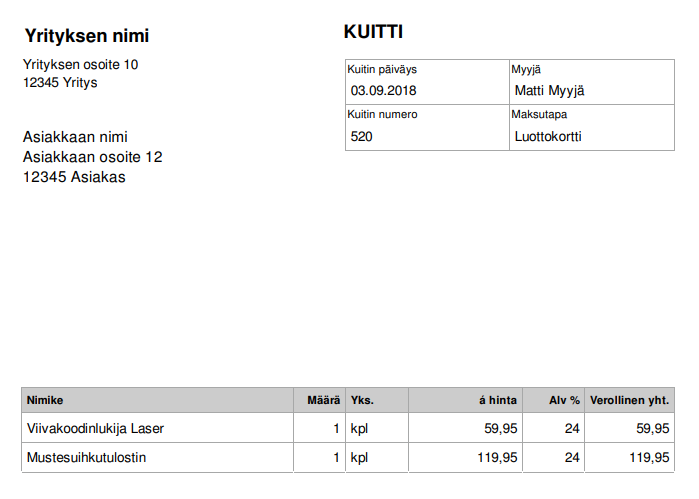Click the 'Nimike' column header
The image size is (699, 499).
tap(45, 400)
